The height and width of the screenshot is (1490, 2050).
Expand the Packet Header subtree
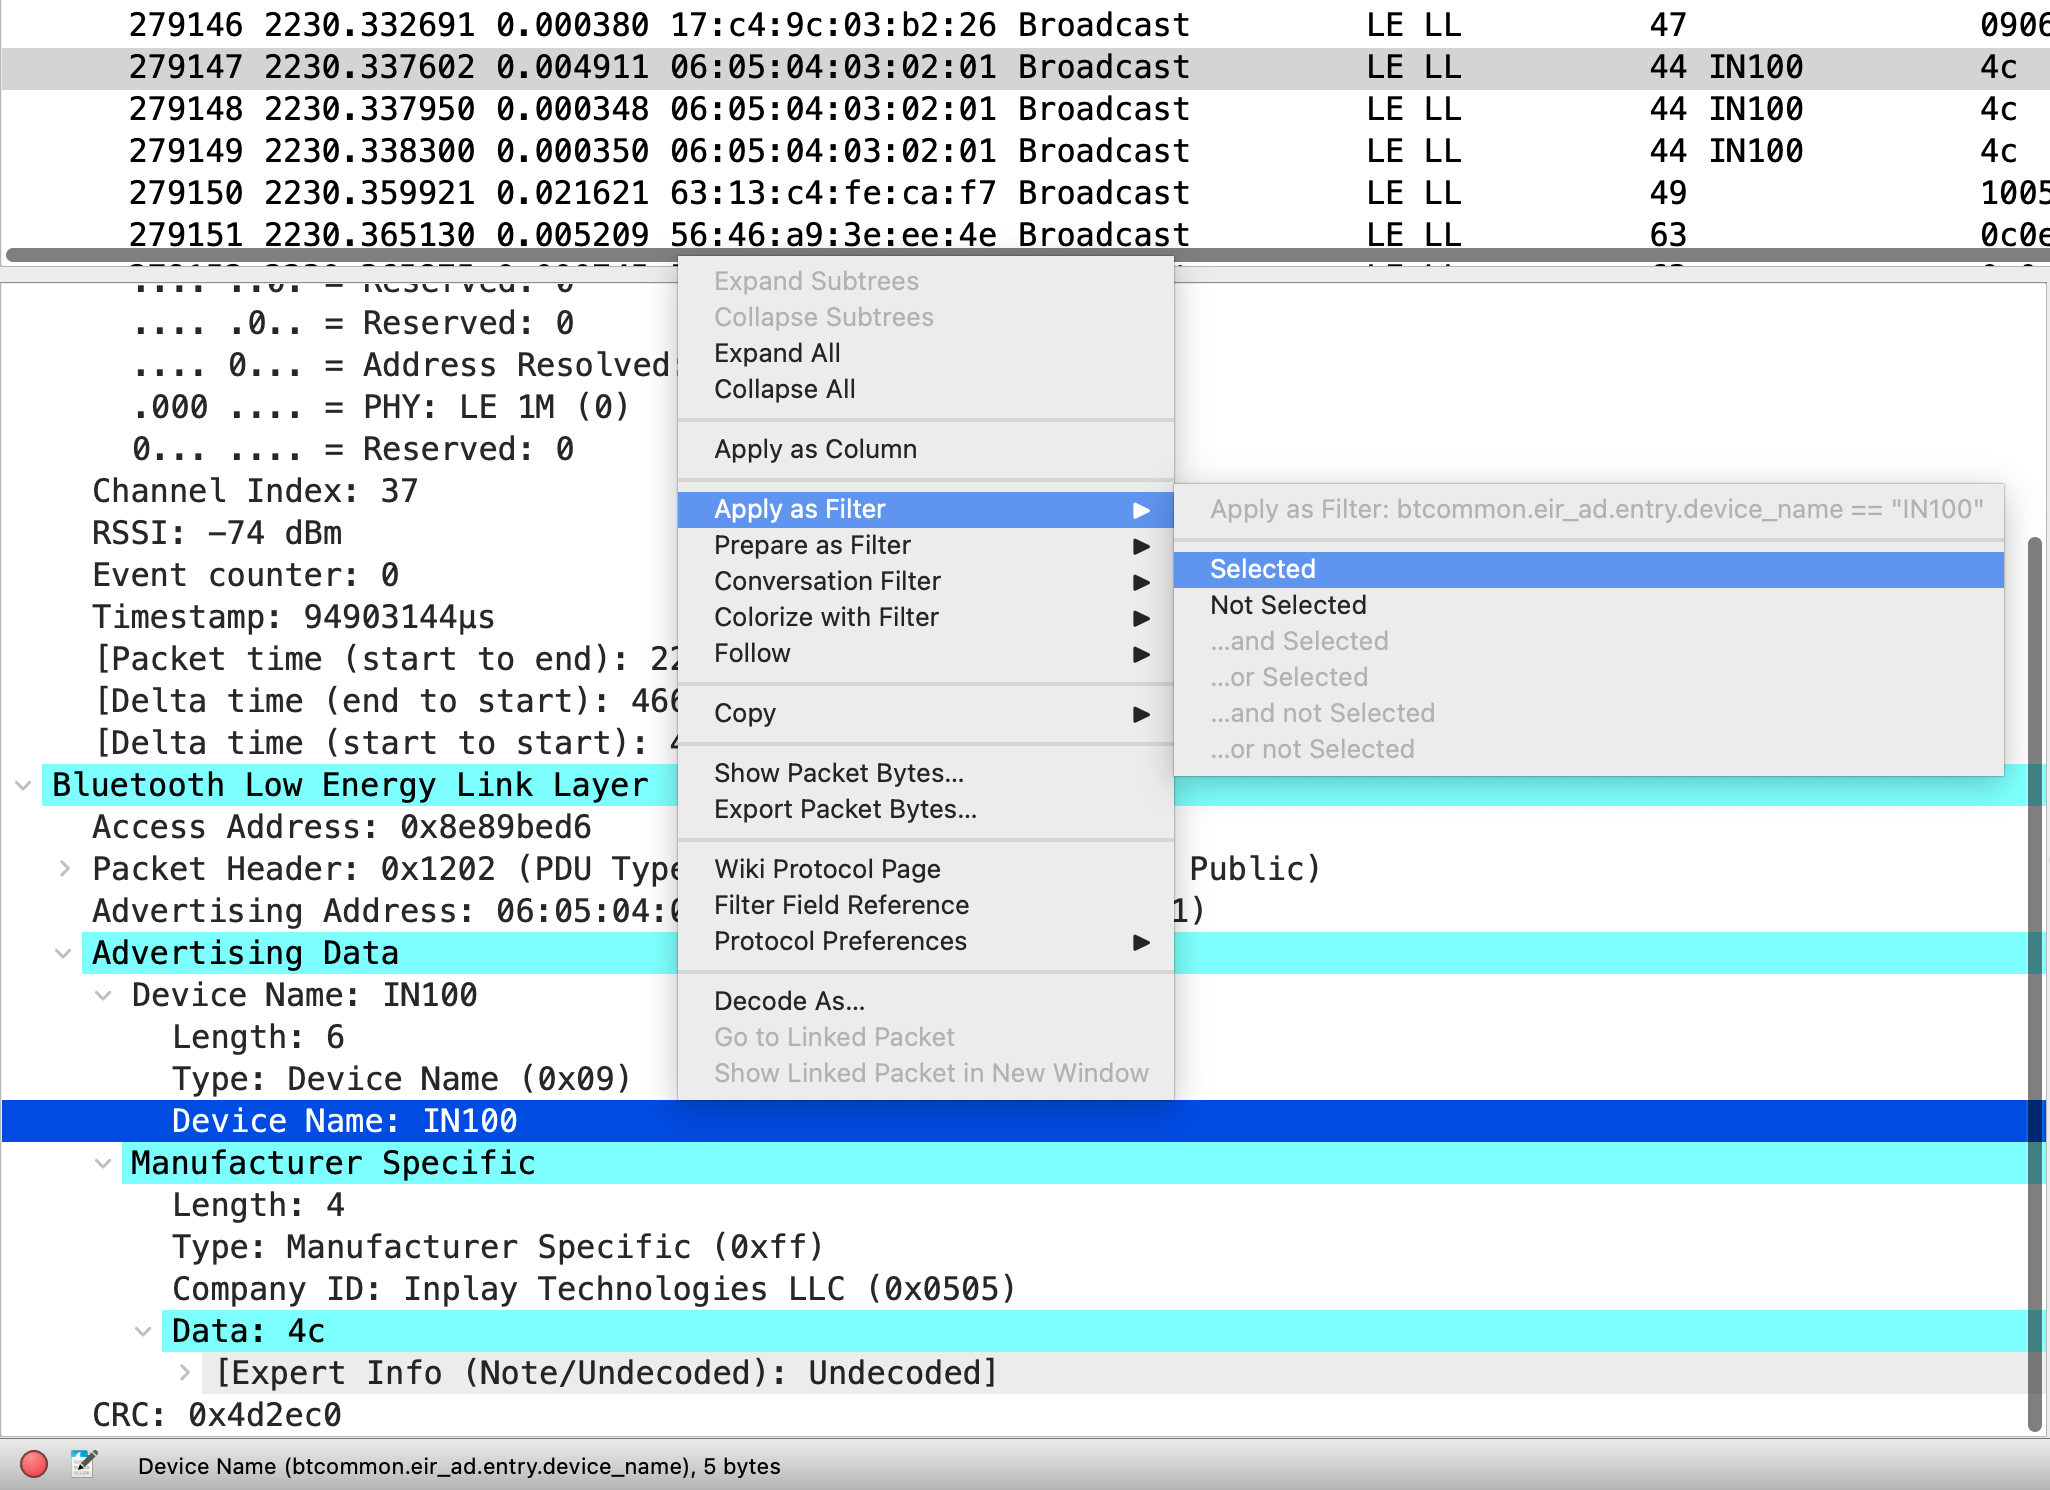(64, 868)
